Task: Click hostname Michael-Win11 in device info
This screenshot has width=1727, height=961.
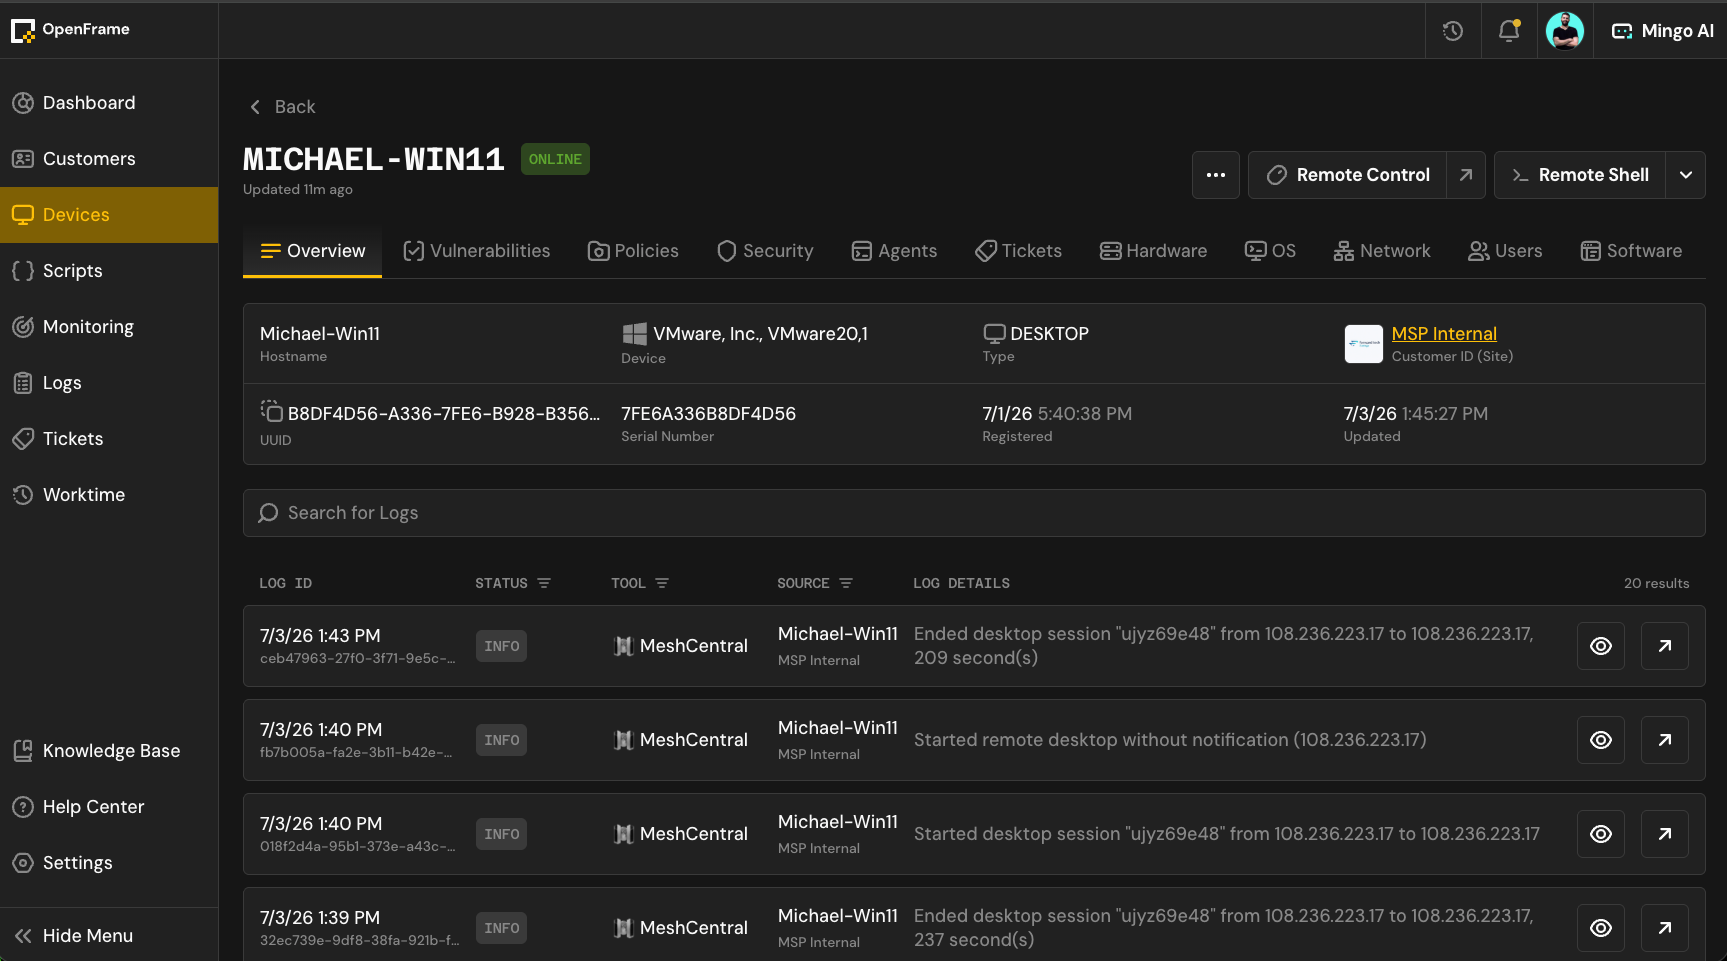Action: 320,334
